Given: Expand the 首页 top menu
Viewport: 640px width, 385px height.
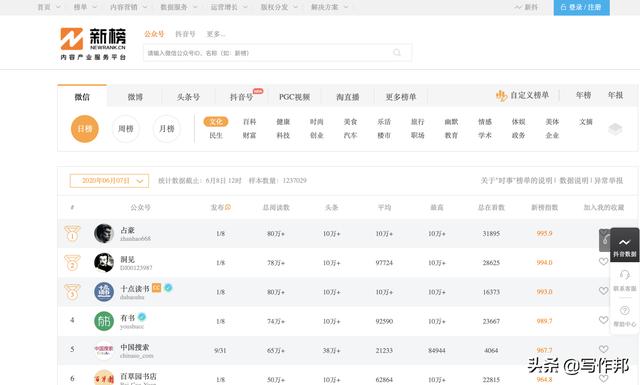Looking at the screenshot, I should coord(49,7).
